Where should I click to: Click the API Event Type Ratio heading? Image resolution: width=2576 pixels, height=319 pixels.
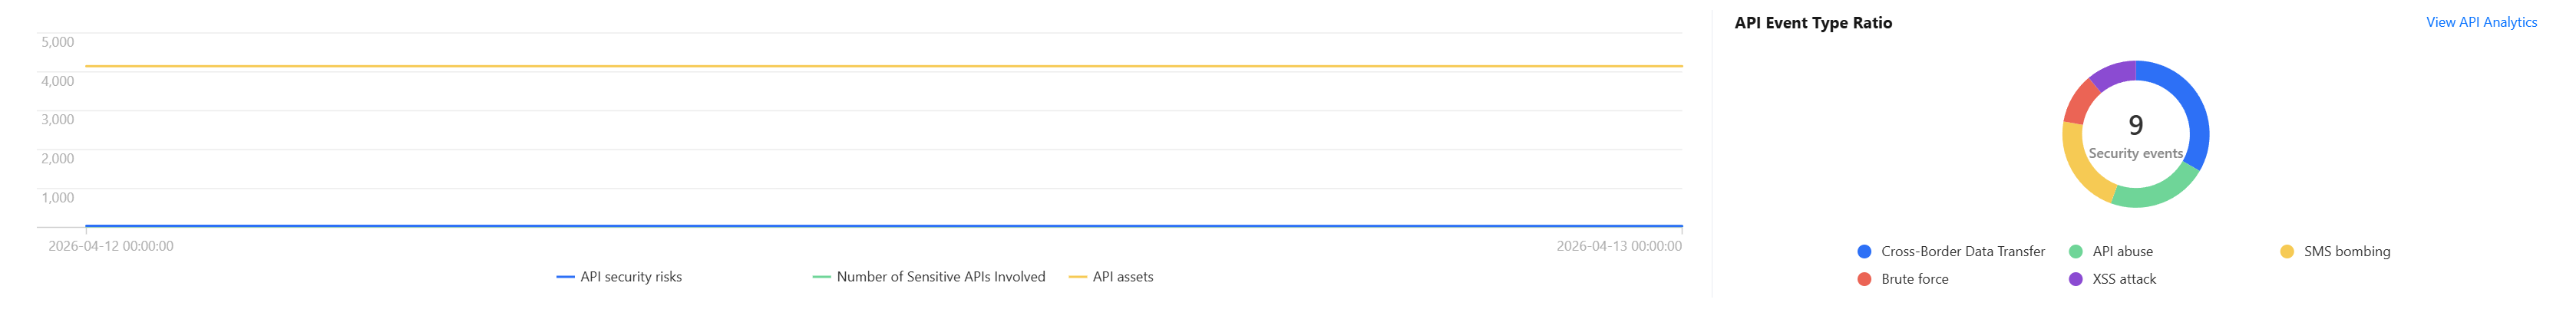tap(1812, 23)
